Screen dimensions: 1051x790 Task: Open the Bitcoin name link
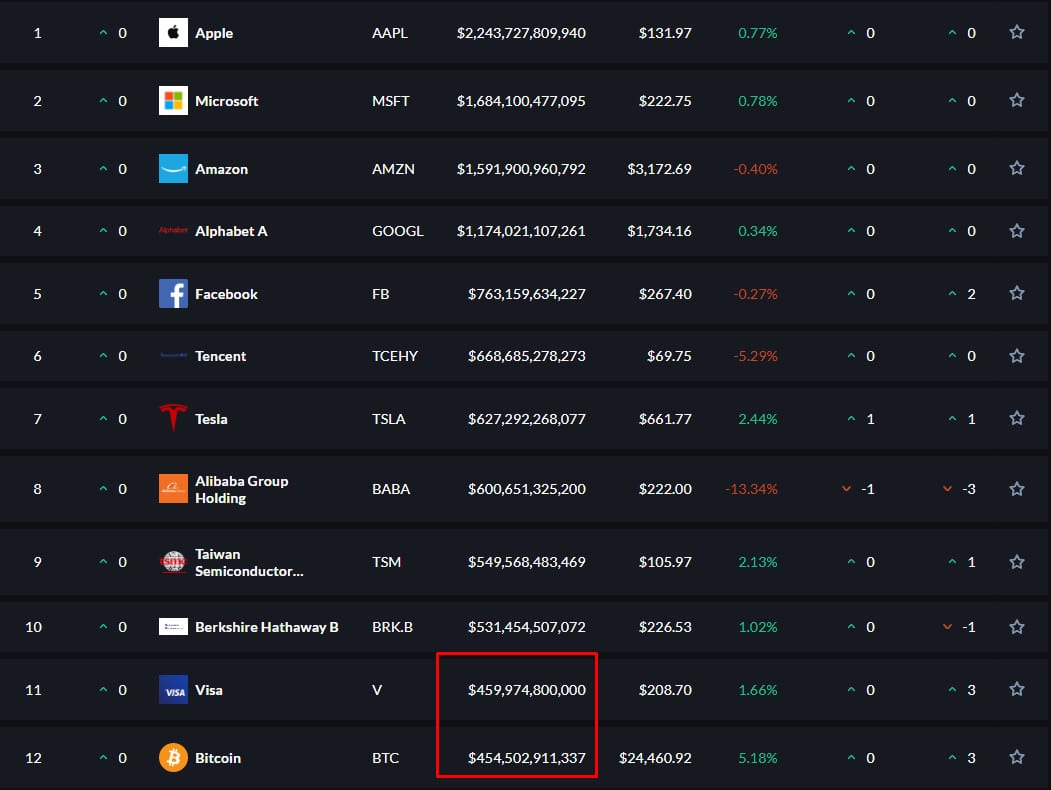pos(218,759)
